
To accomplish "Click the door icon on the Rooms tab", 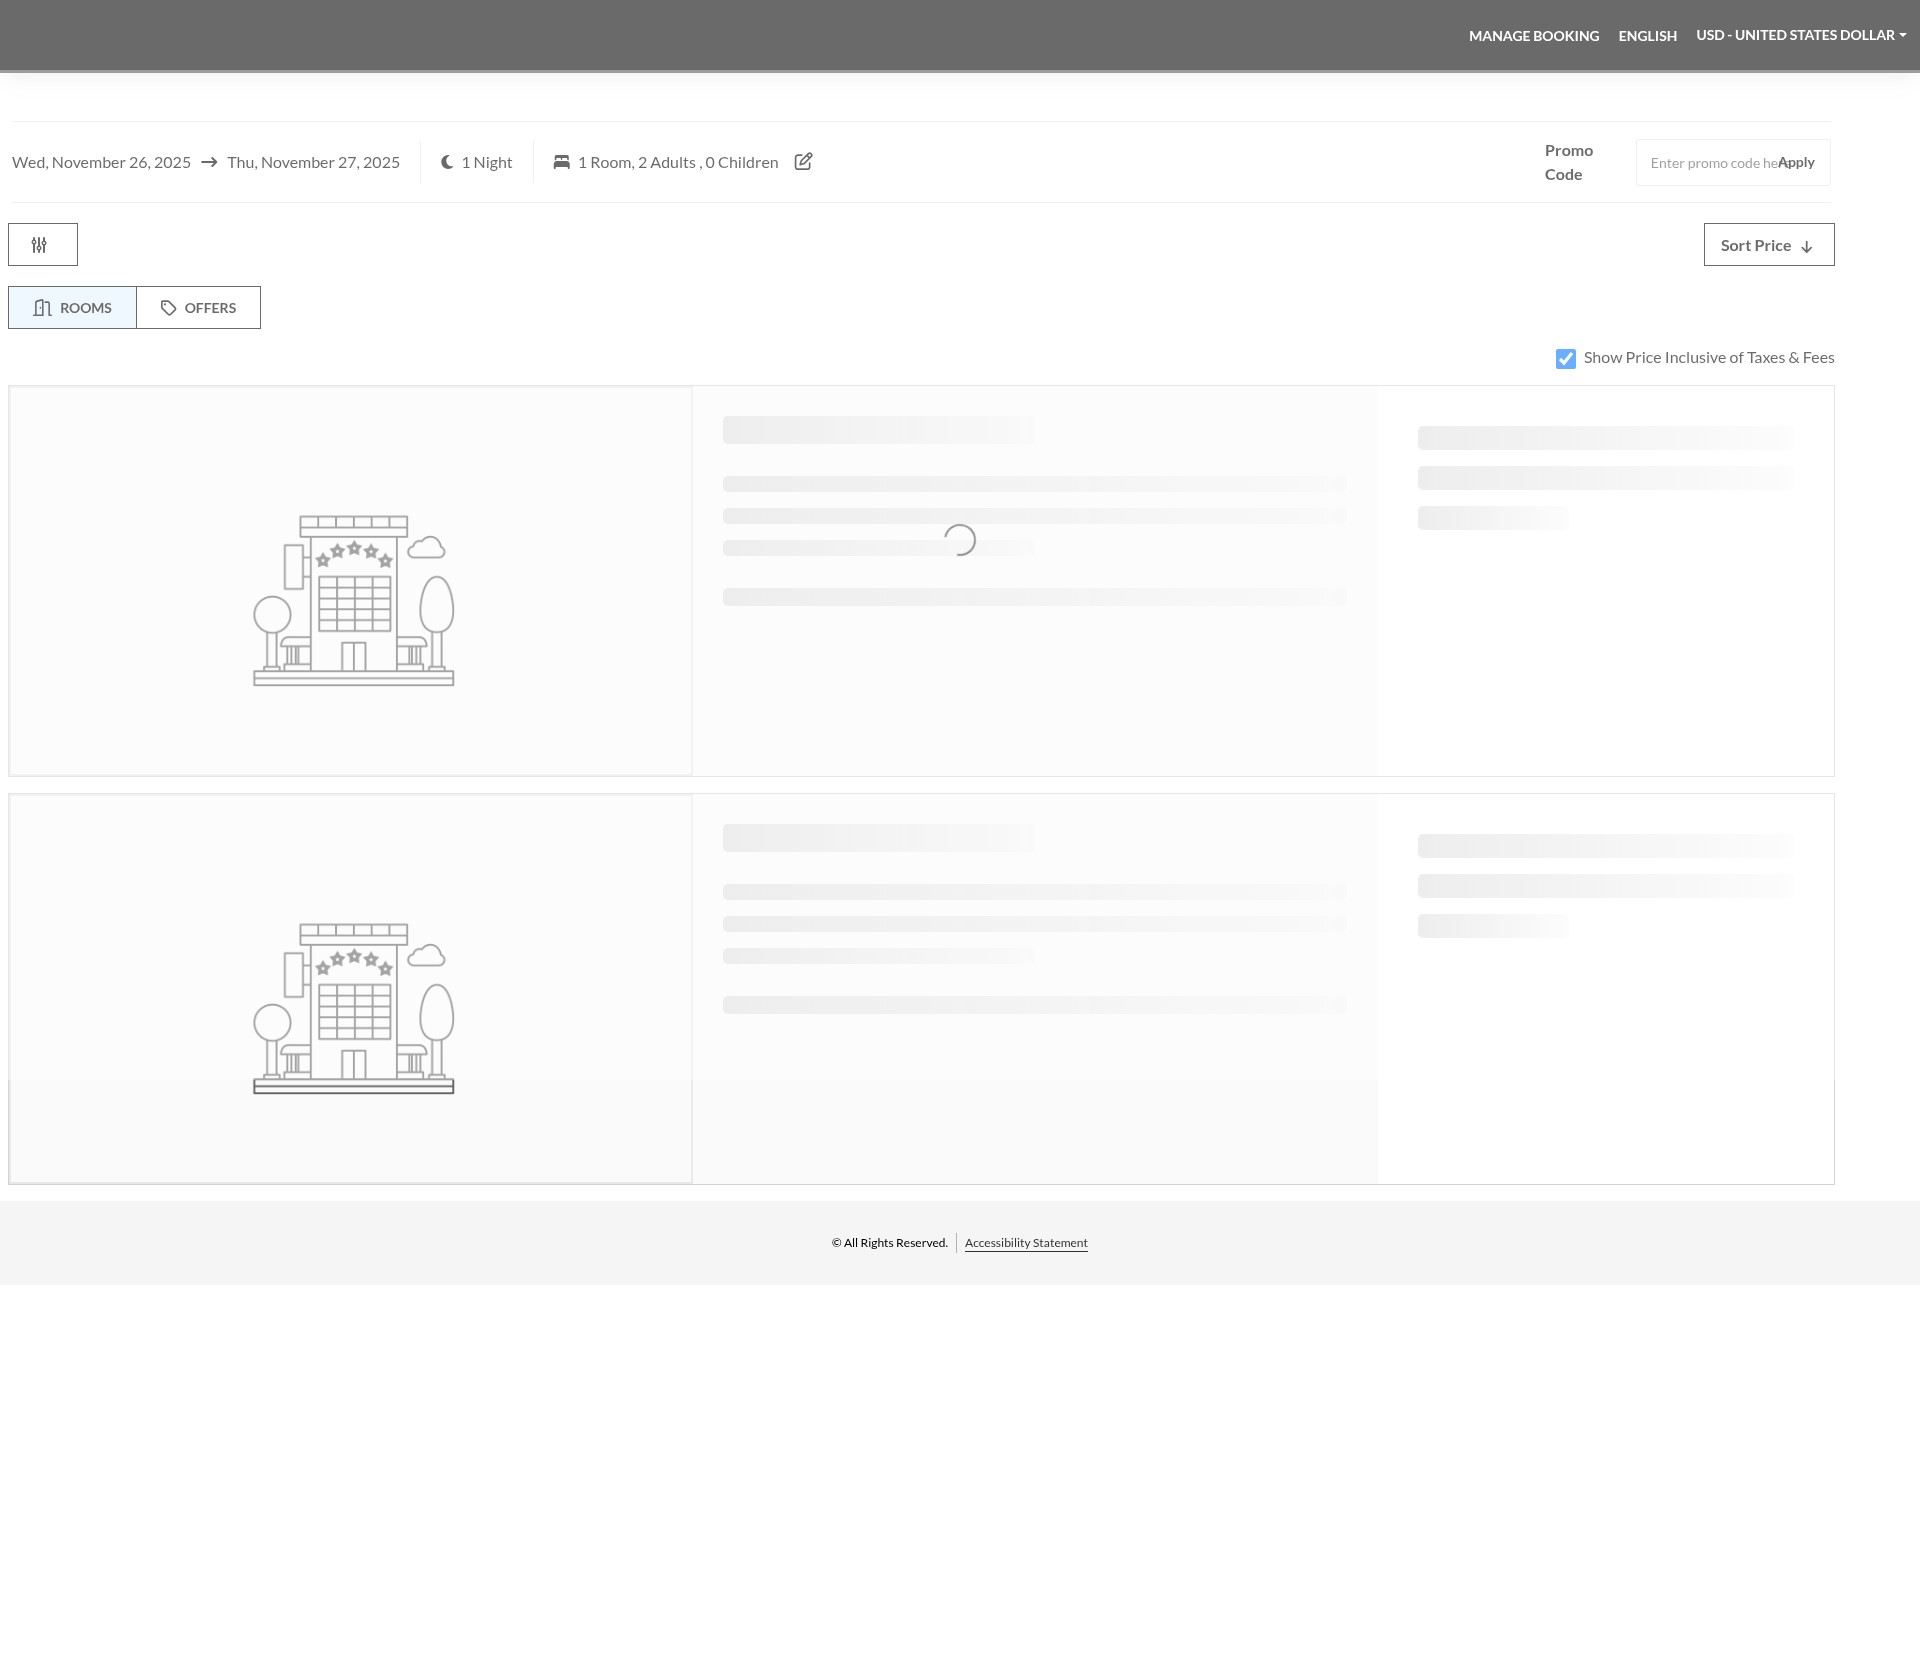I will coord(42,308).
